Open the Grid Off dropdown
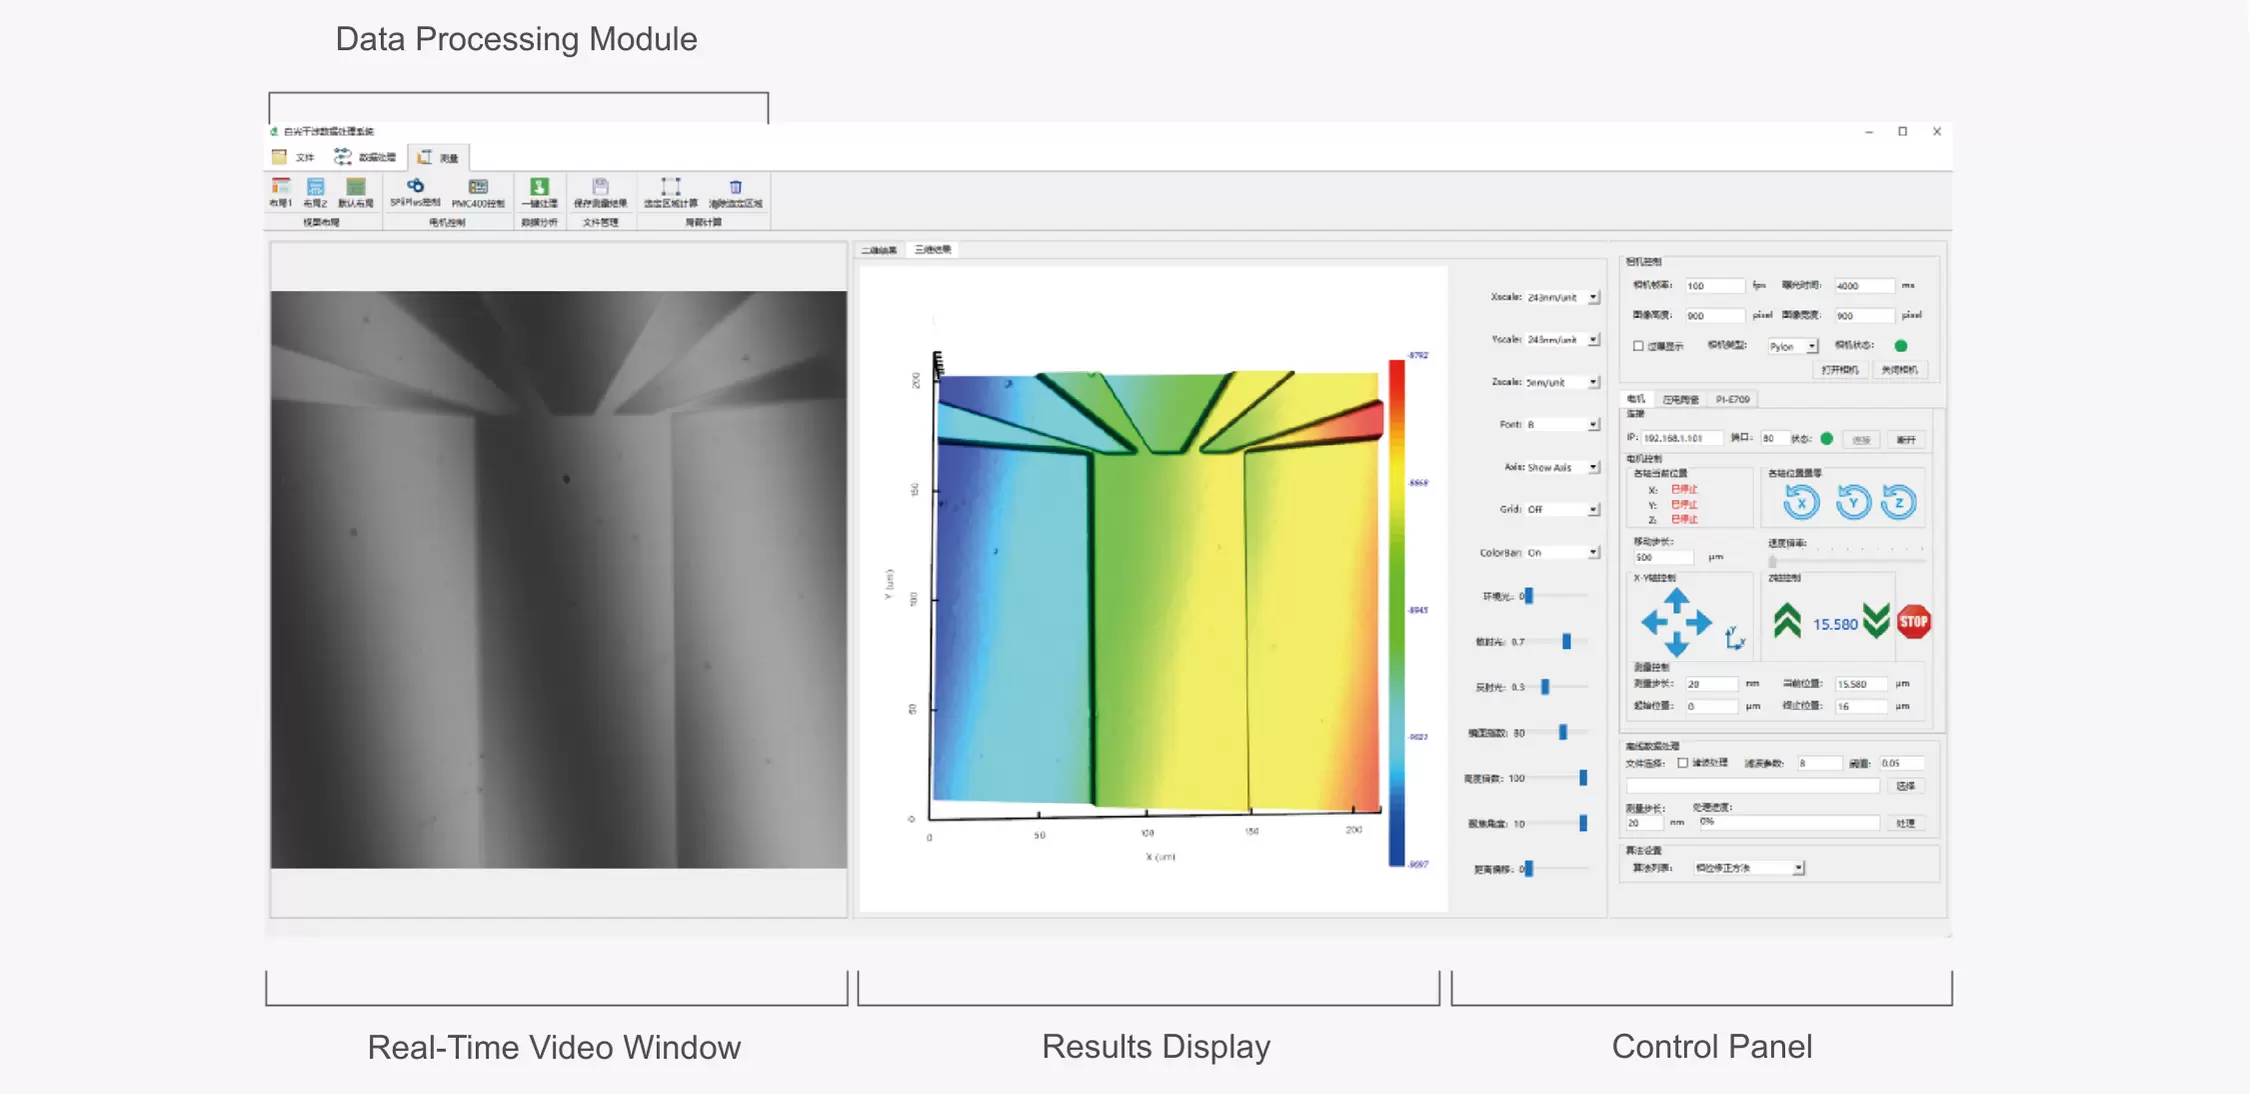Viewport: 2250px width, 1094px height. (1593, 510)
